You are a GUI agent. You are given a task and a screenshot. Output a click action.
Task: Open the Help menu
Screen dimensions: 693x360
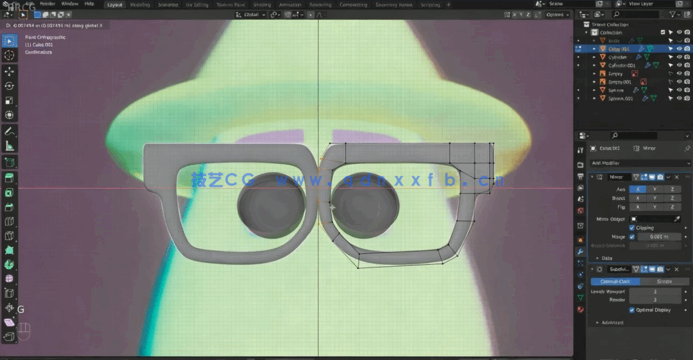point(89,4)
